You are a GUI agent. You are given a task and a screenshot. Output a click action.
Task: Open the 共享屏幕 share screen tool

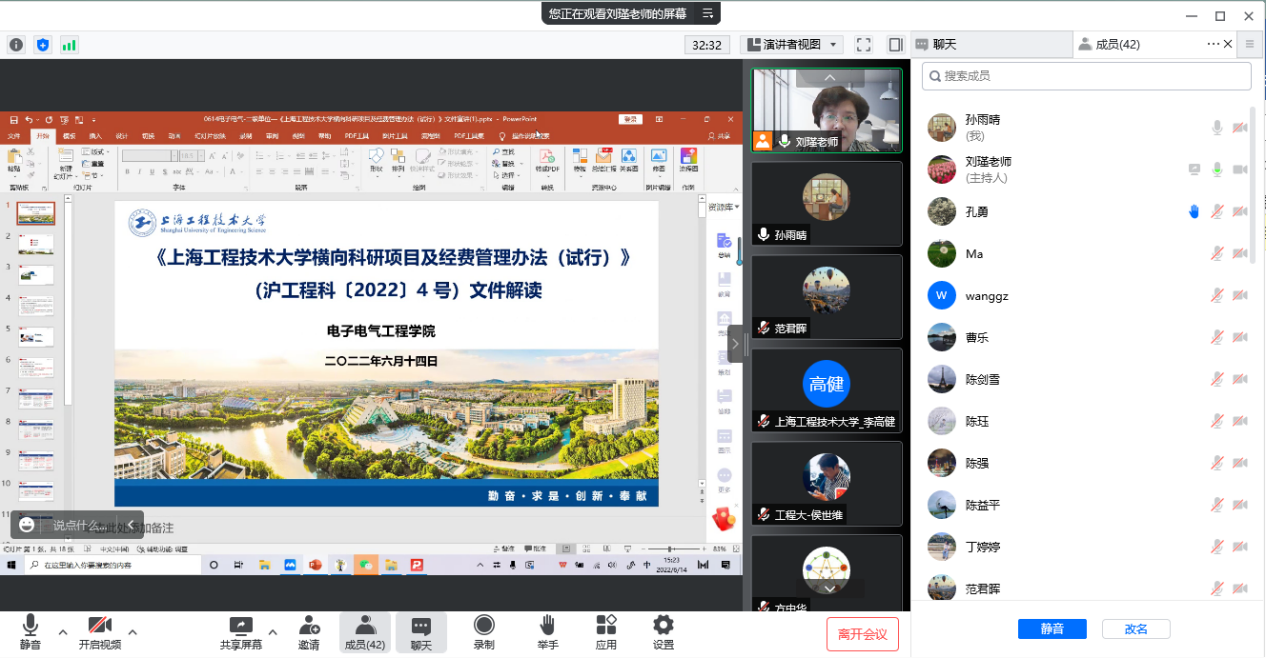click(x=240, y=633)
